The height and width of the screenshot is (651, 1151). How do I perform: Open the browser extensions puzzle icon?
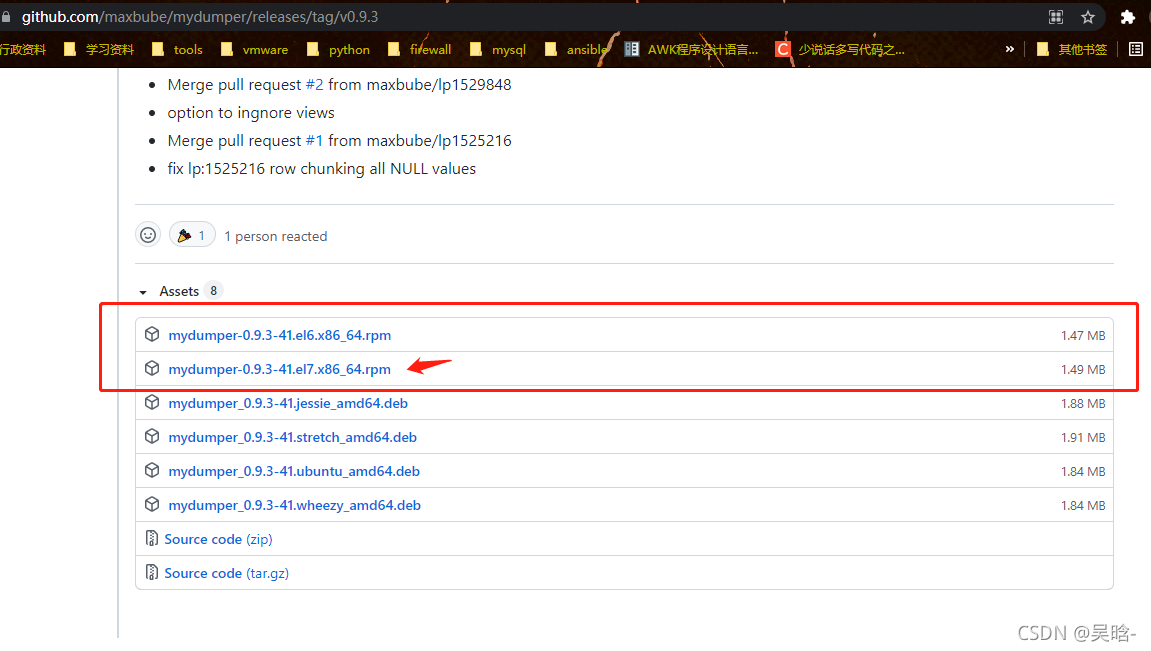click(x=1128, y=17)
